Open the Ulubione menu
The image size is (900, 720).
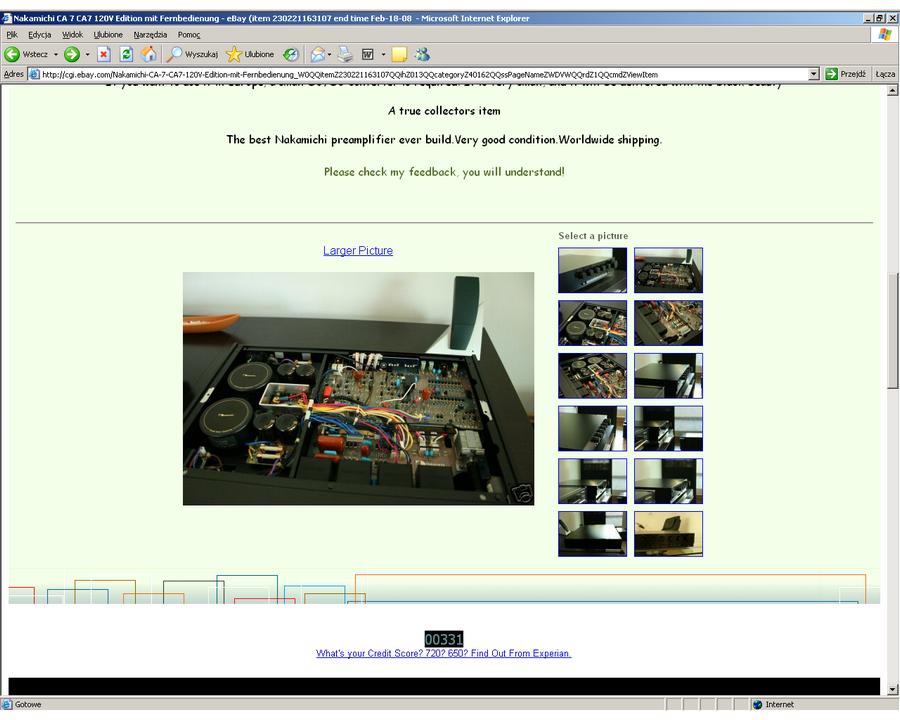click(108, 35)
